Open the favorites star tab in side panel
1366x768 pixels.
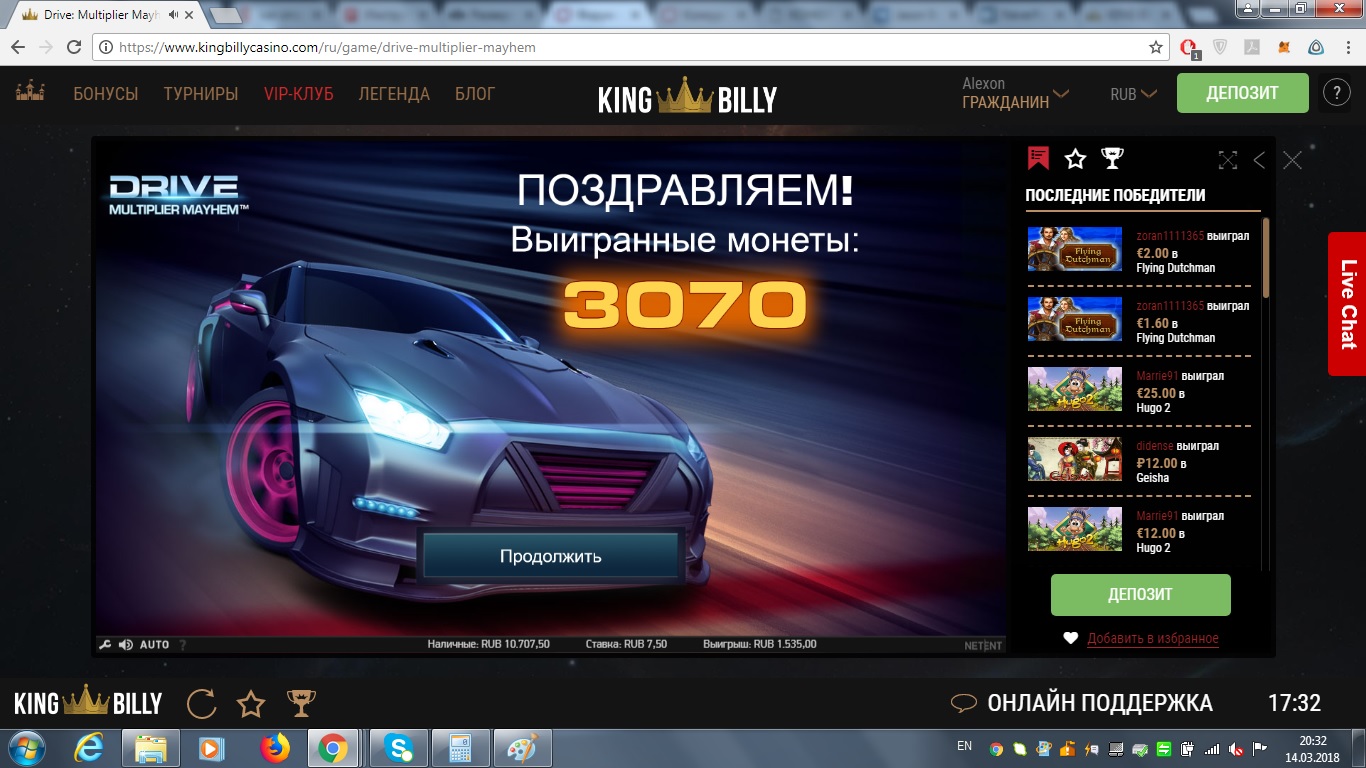1075,158
